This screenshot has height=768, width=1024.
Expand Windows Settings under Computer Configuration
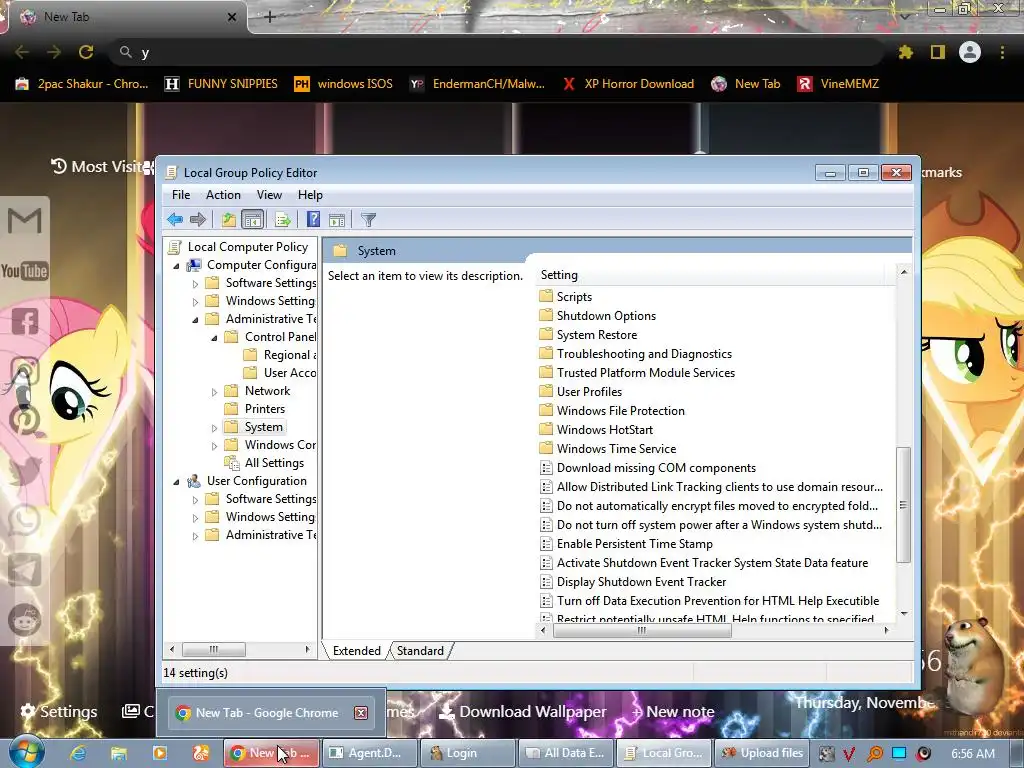(x=195, y=302)
